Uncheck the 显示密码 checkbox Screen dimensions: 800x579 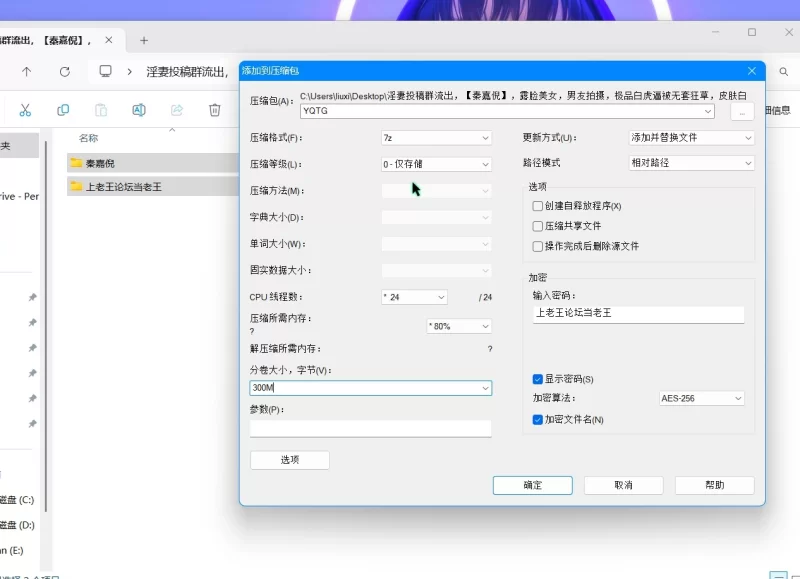[x=538, y=379]
